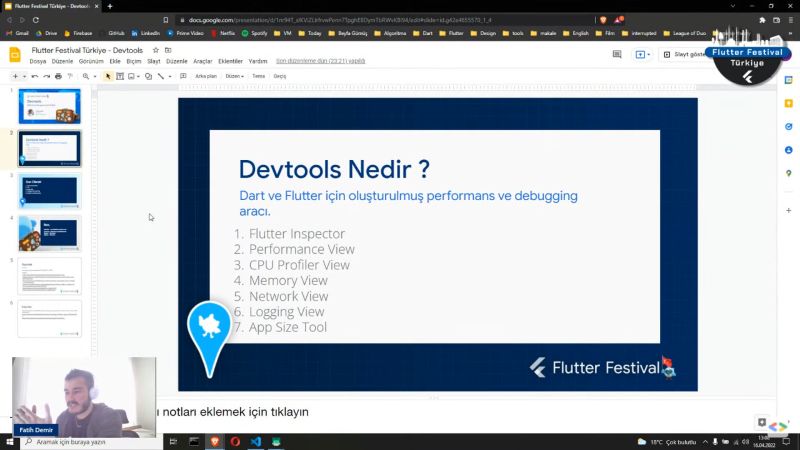Click the Memory View list item

[x=288, y=281]
